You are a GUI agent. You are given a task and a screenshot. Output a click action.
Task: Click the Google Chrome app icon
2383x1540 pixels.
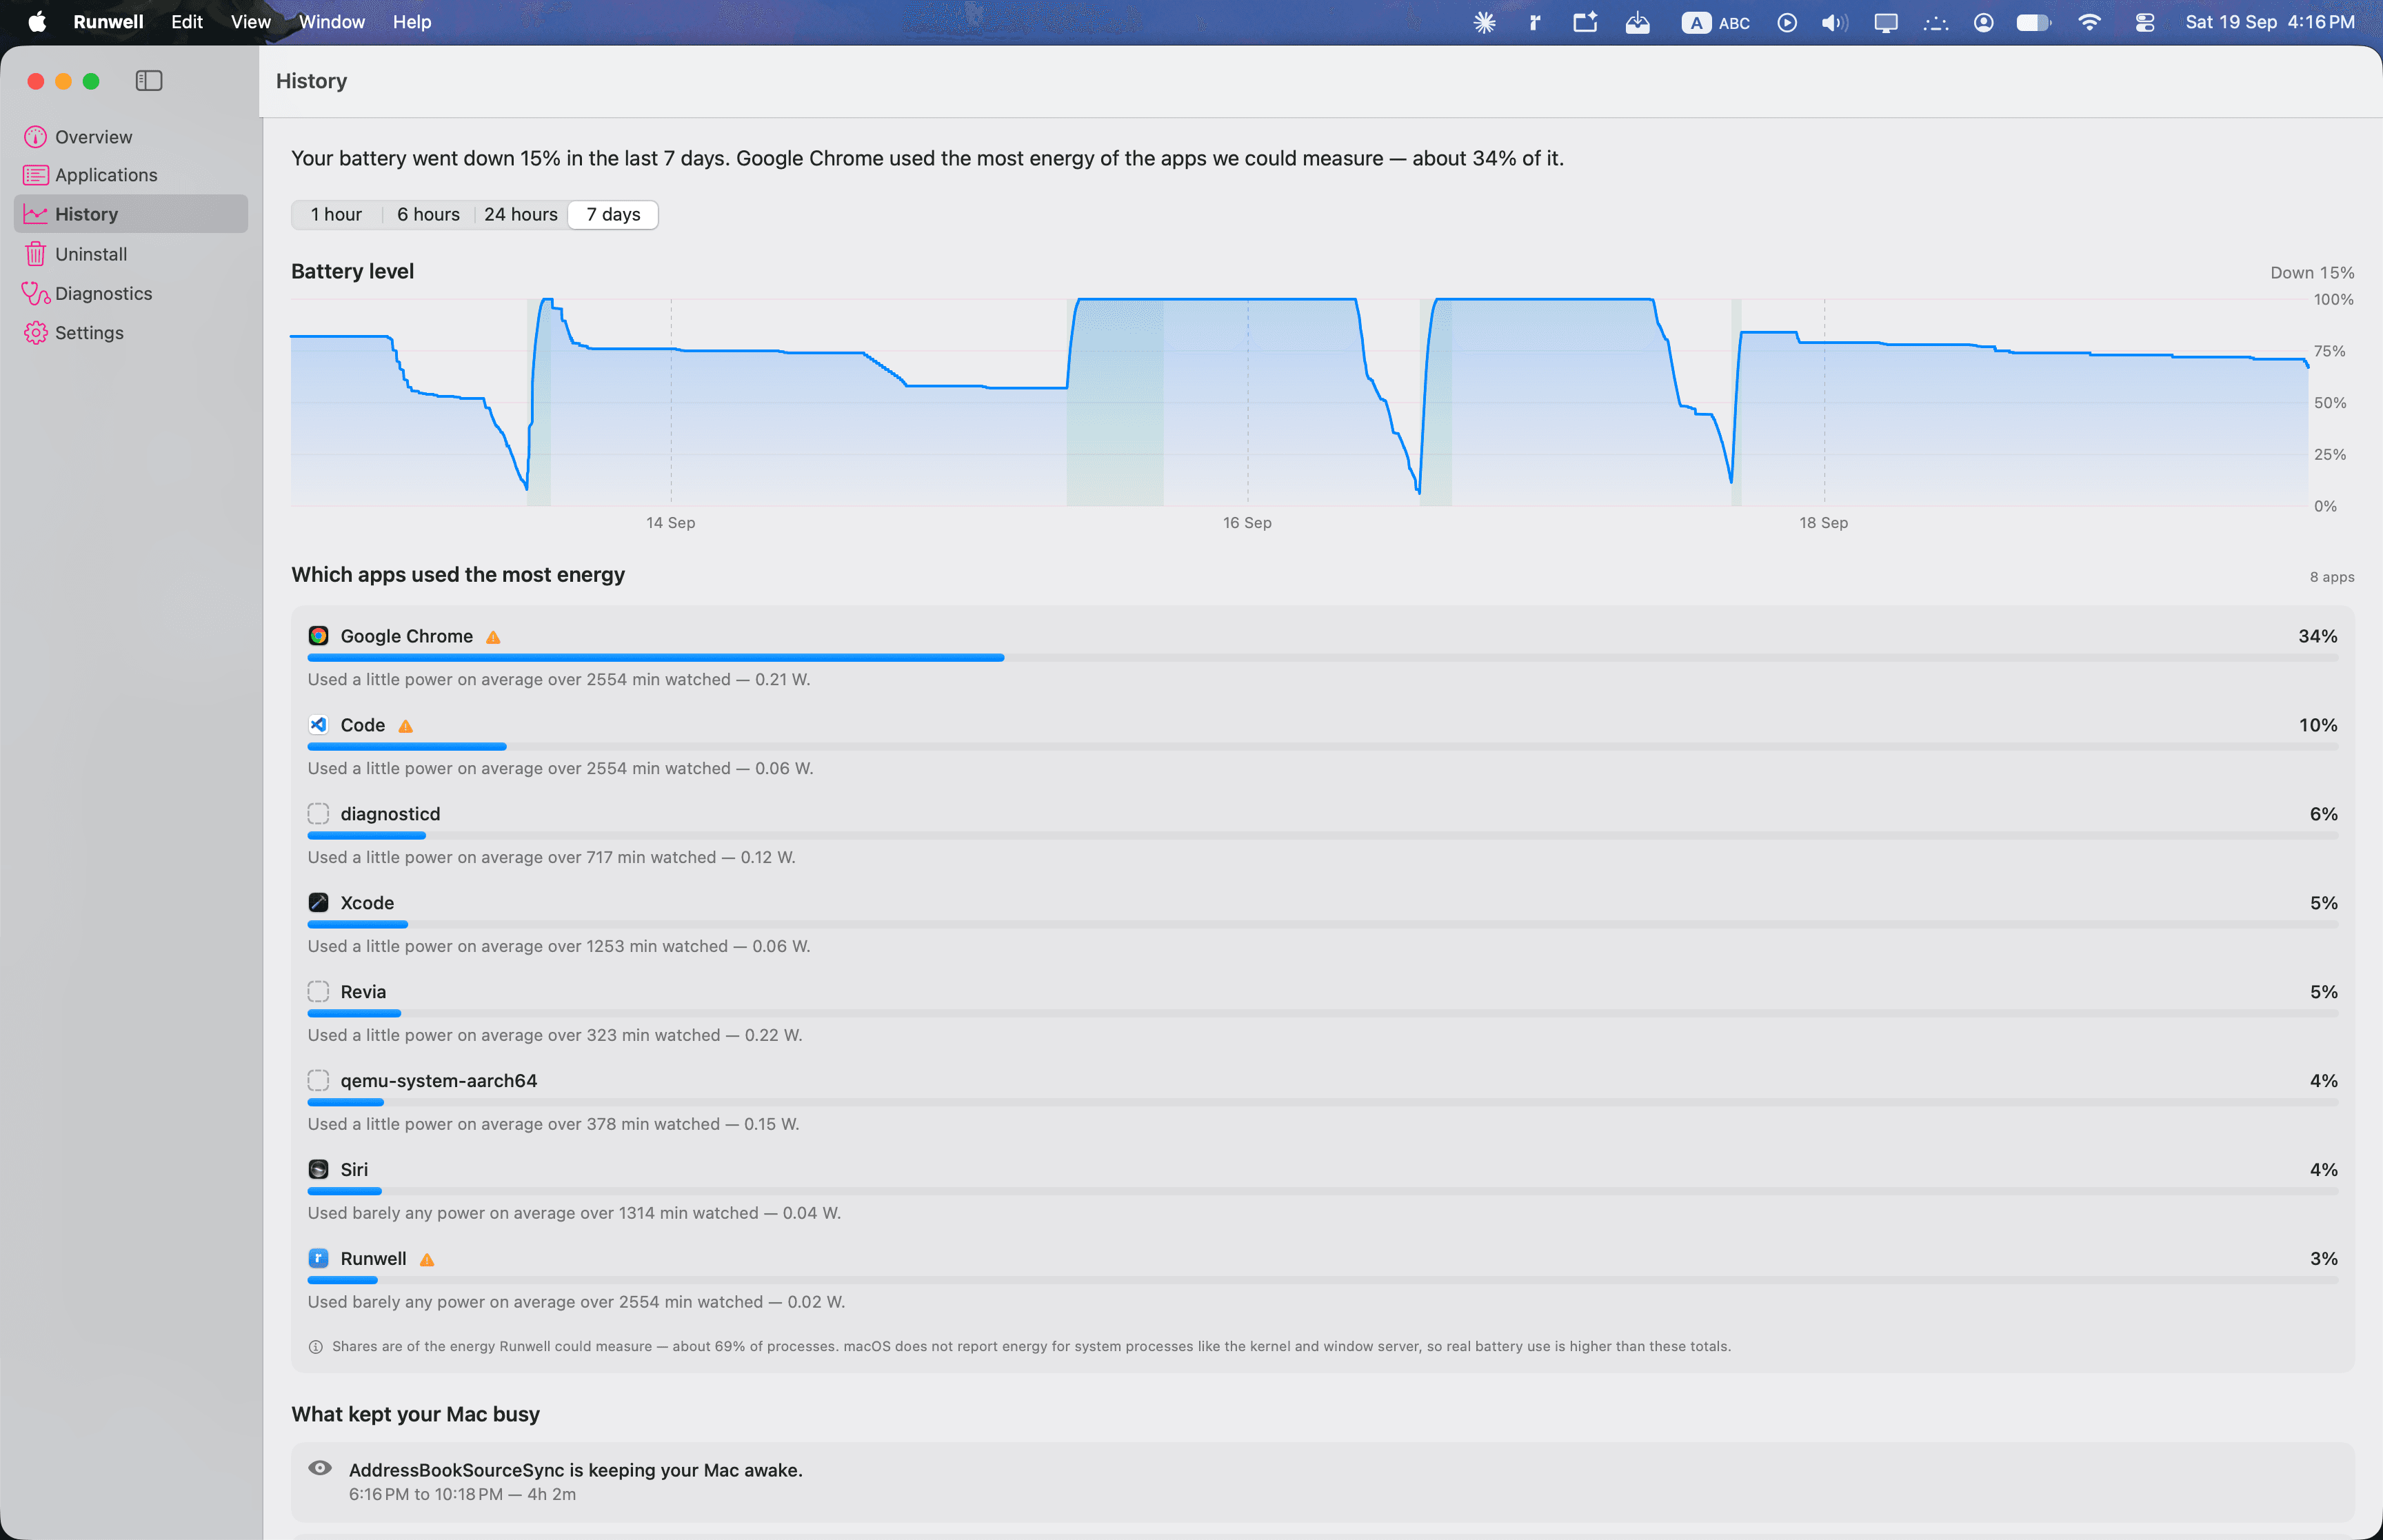coord(318,636)
